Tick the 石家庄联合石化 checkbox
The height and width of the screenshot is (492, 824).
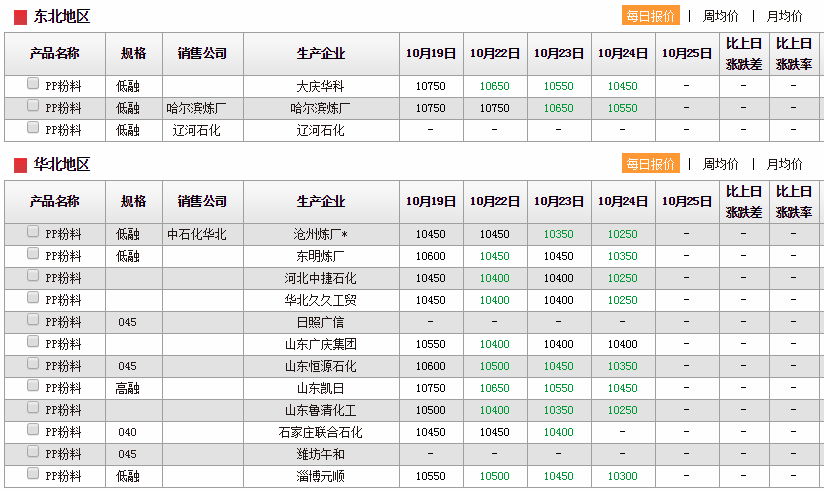(33, 429)
